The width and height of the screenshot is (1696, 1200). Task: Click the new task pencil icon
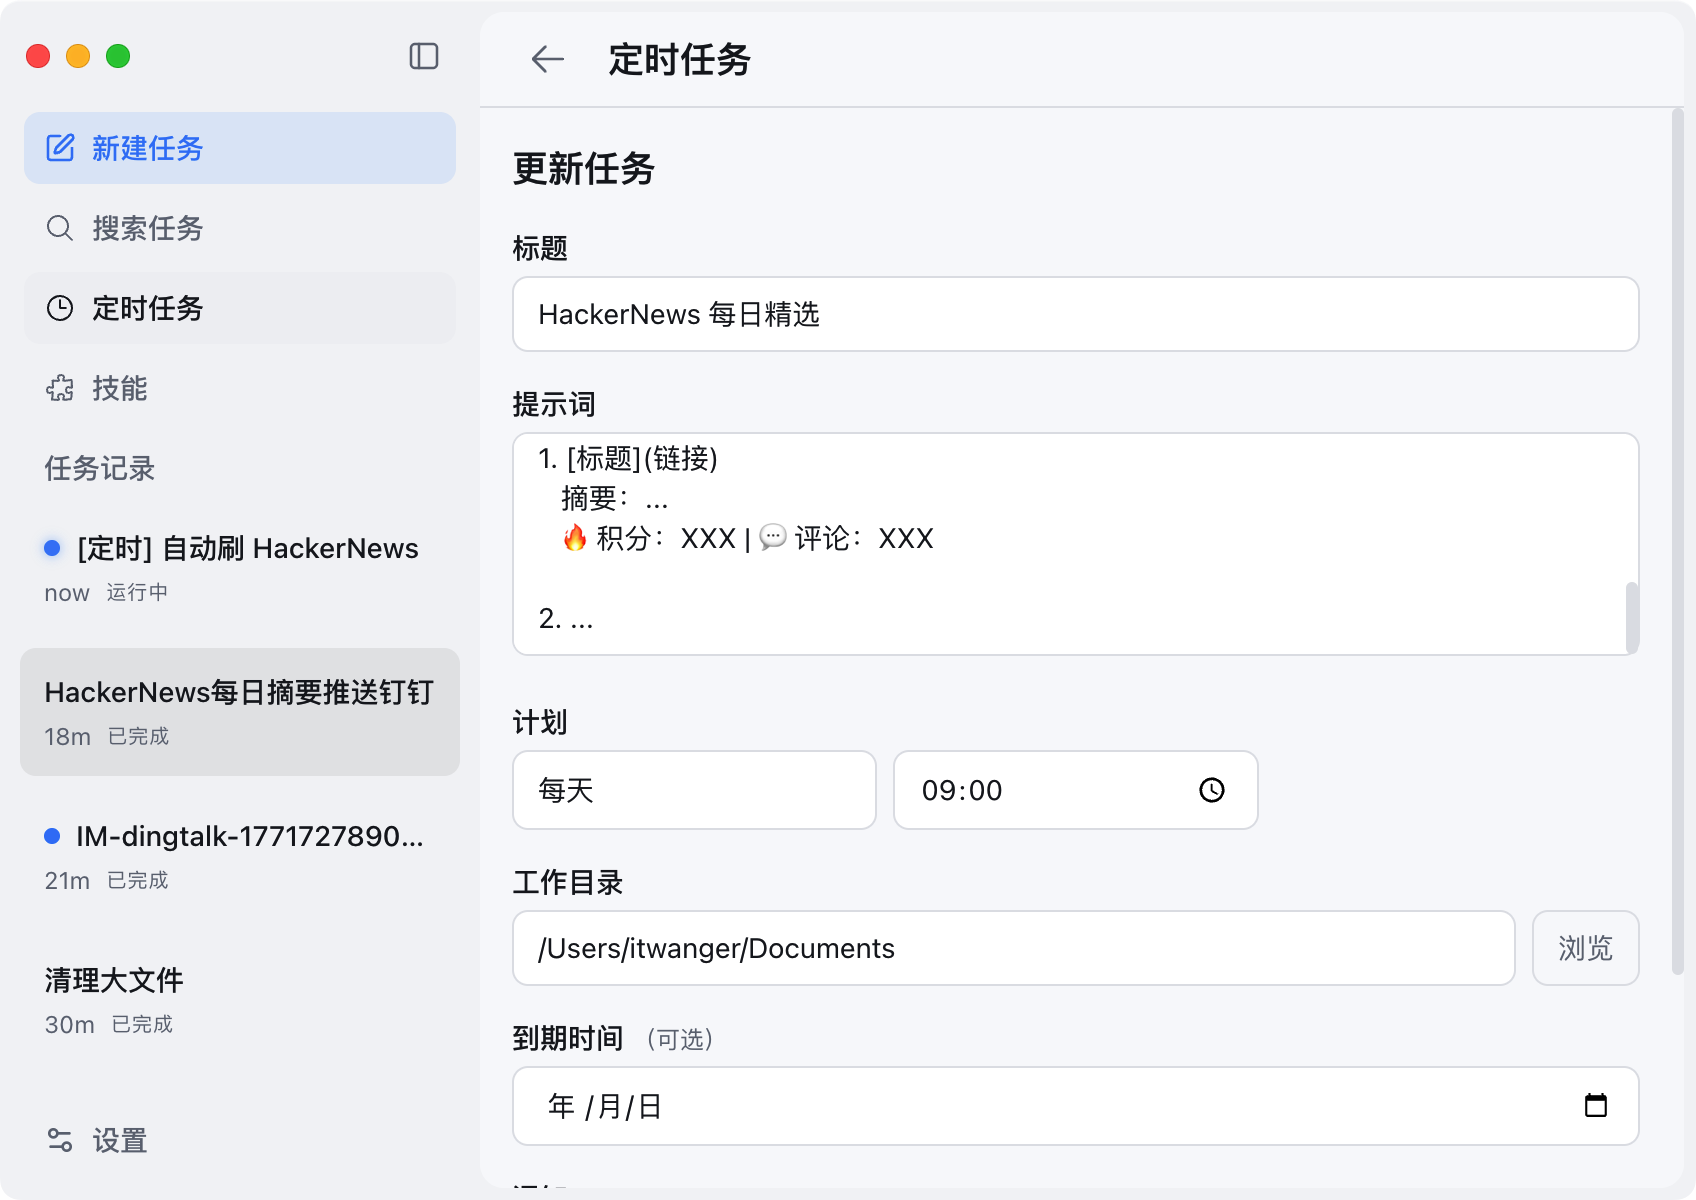[x=60, y=148]
